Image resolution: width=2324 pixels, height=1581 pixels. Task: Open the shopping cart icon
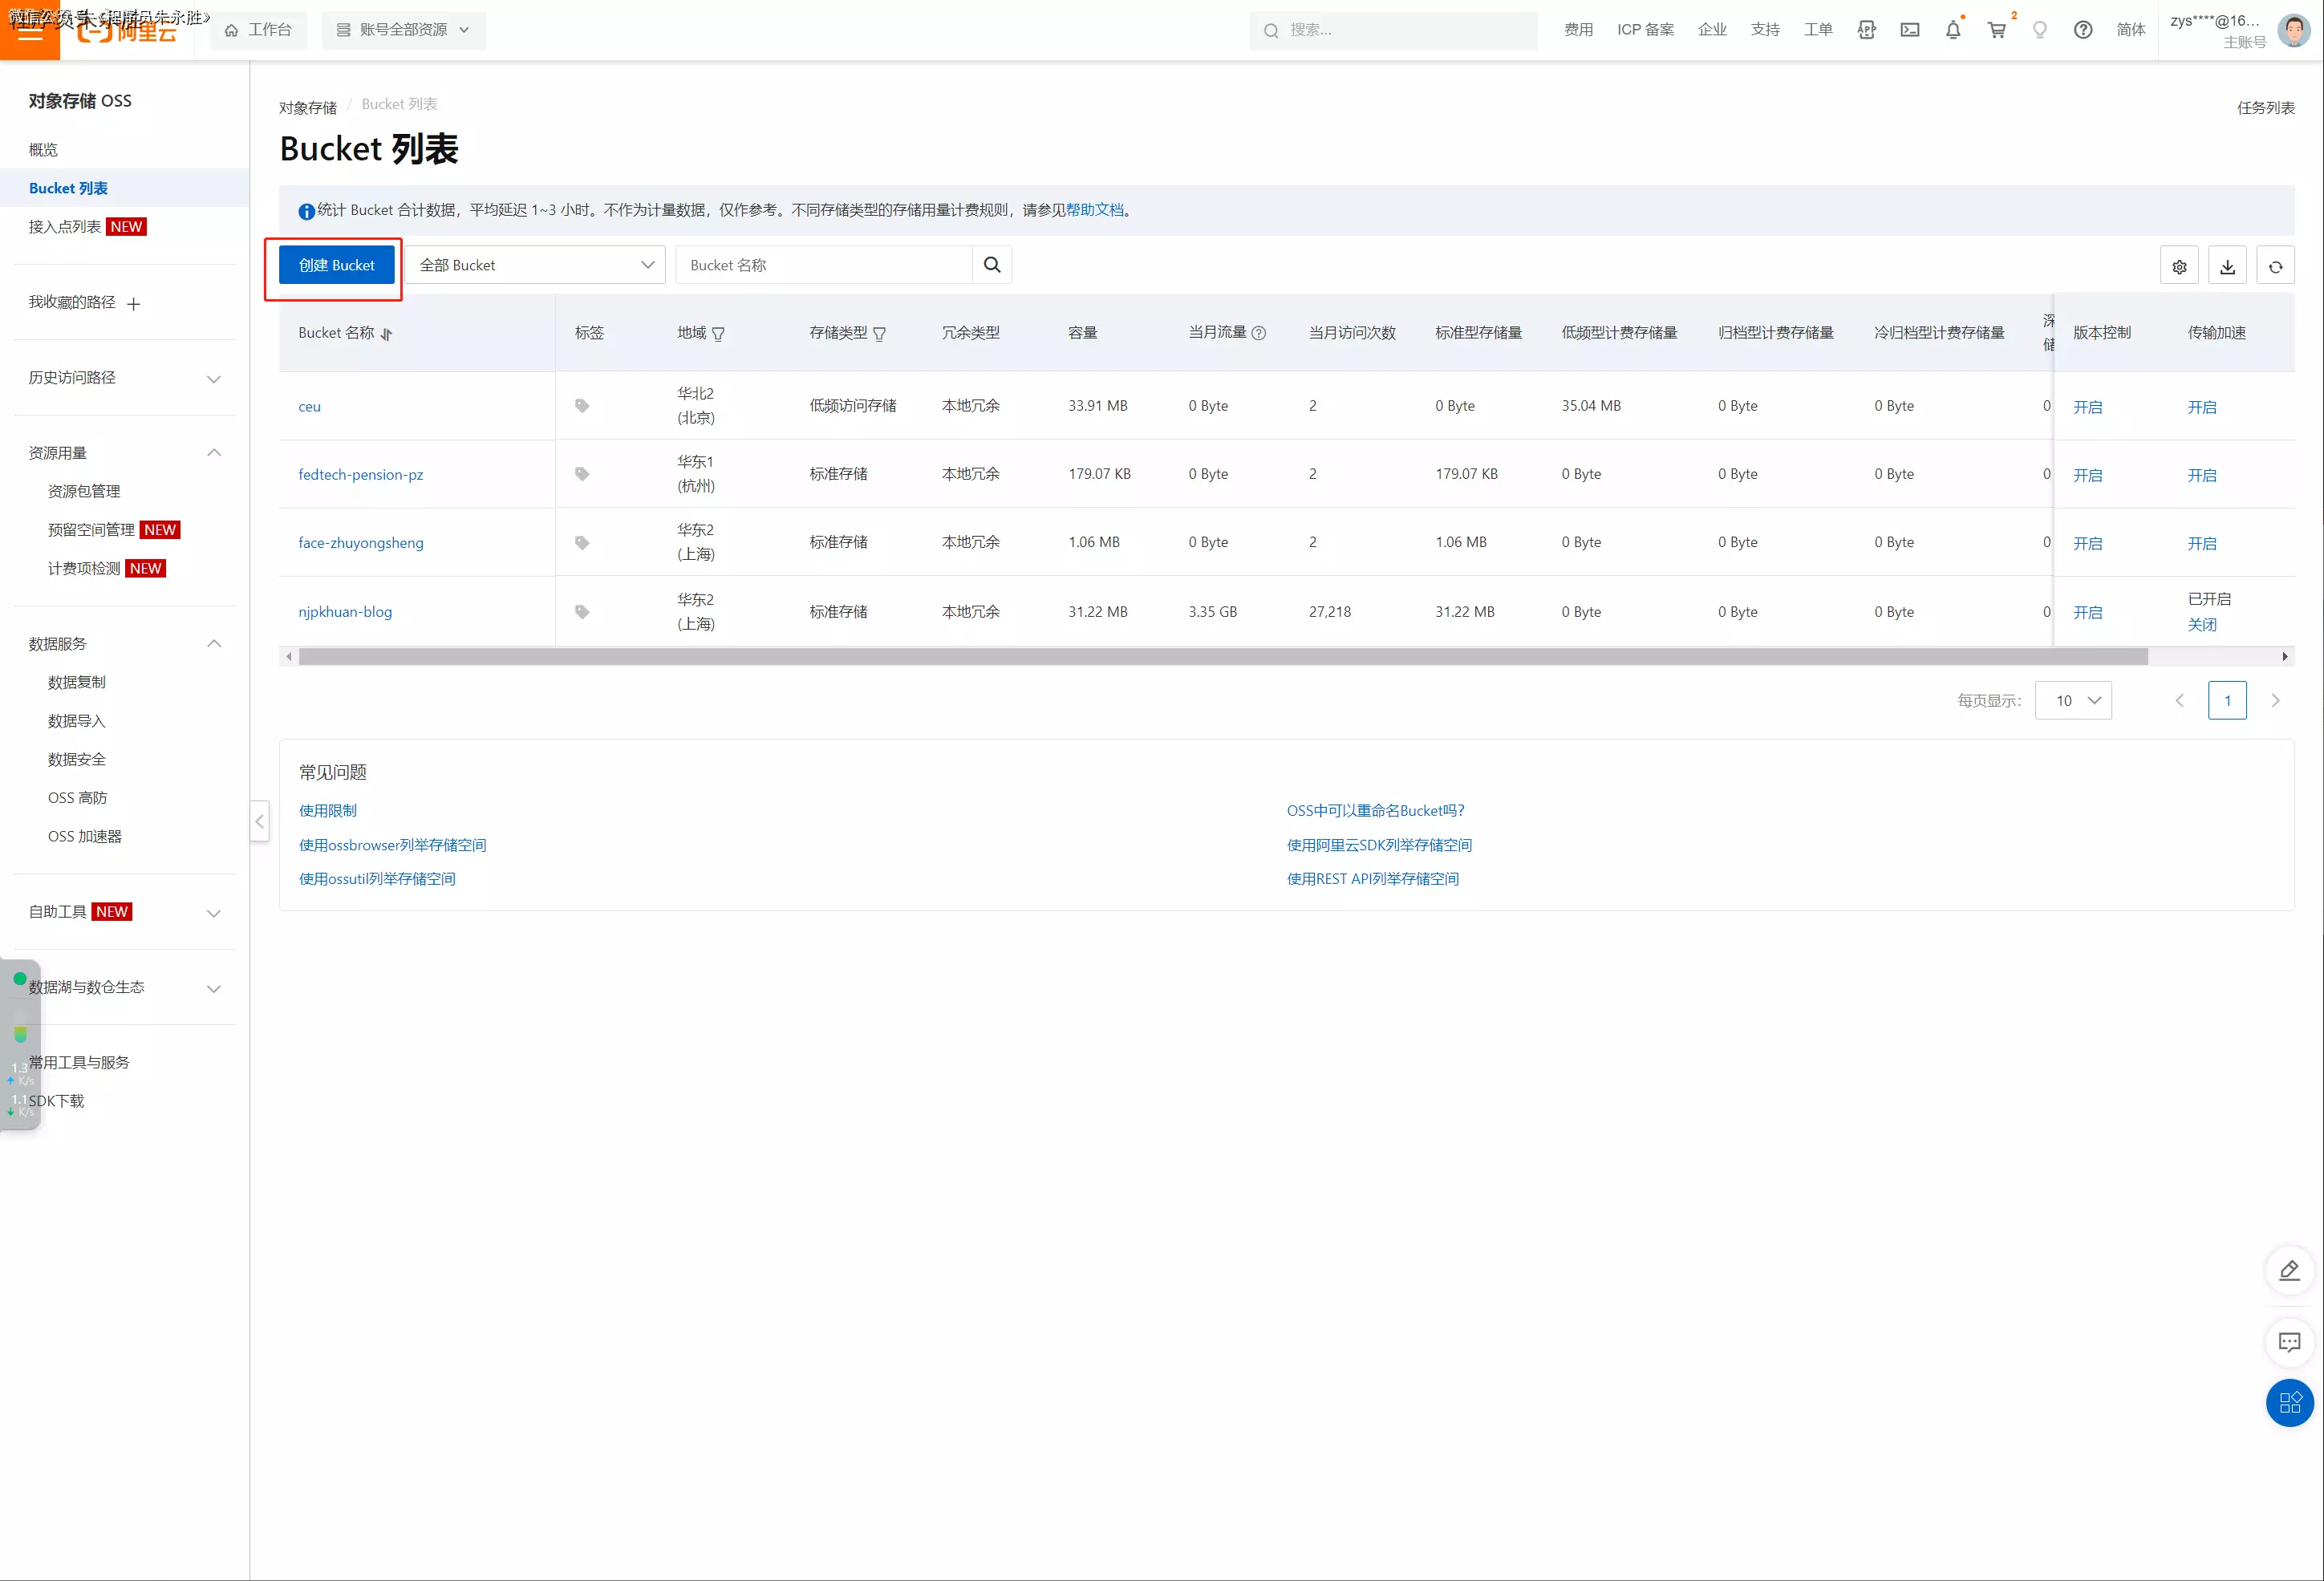(1997, 30)
